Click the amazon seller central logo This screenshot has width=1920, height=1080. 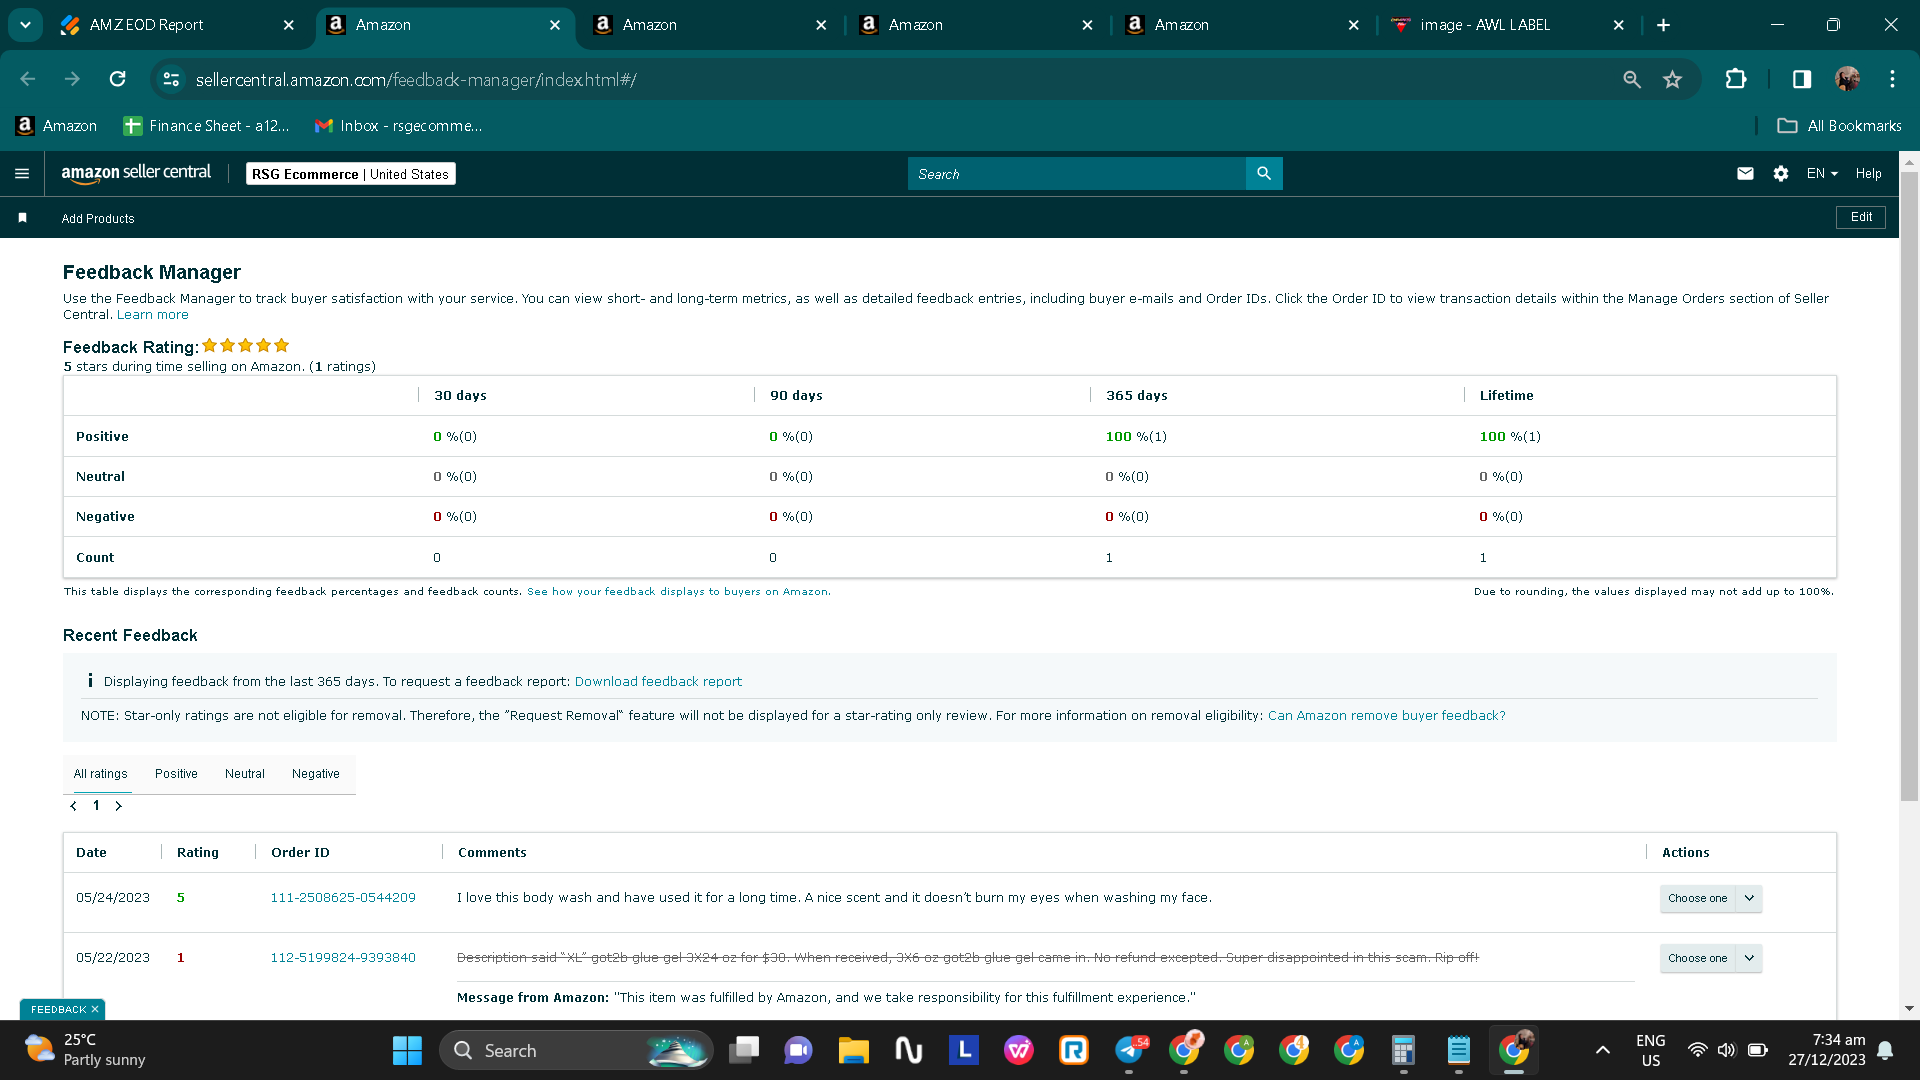tap(136, 173)
